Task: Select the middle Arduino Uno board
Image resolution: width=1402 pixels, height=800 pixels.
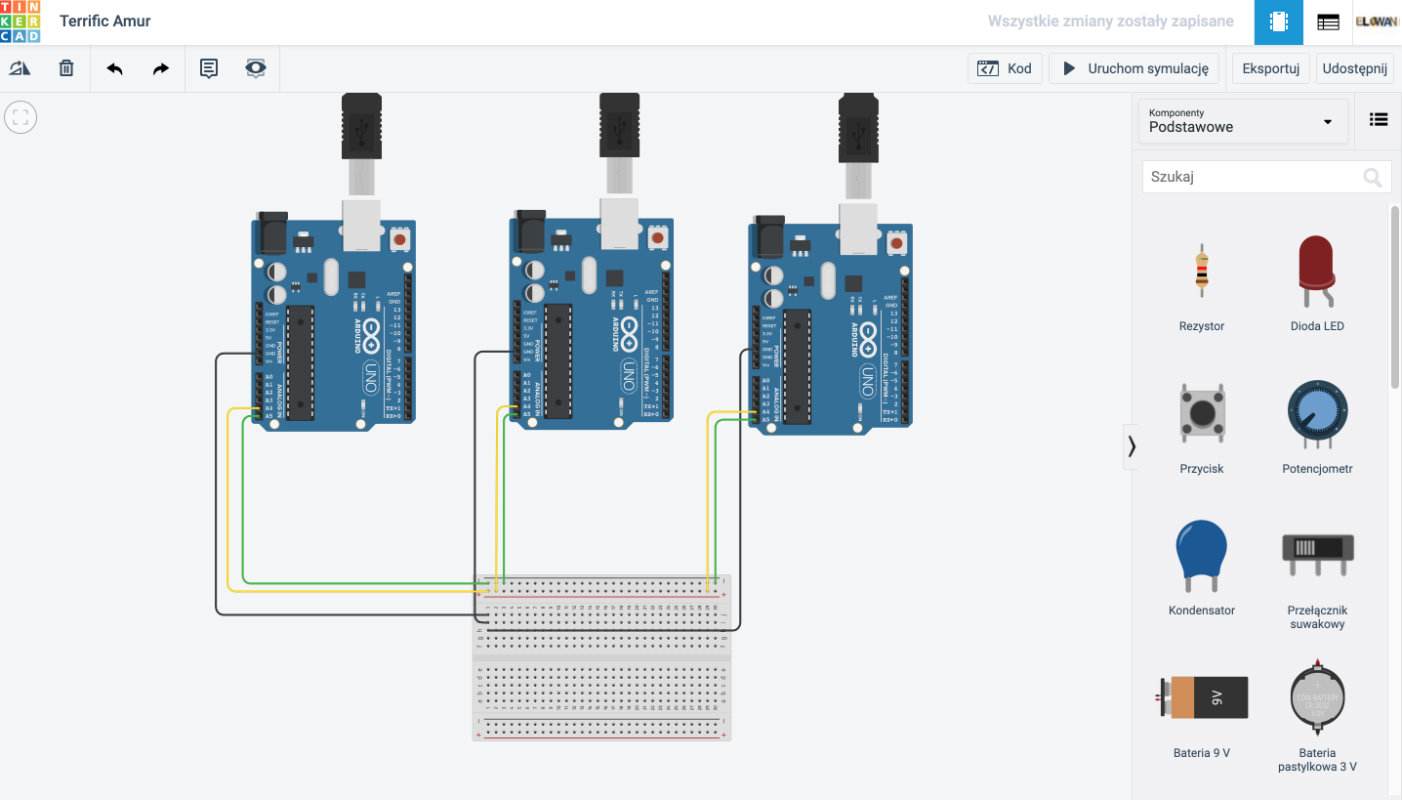Action: pos(591,320)
